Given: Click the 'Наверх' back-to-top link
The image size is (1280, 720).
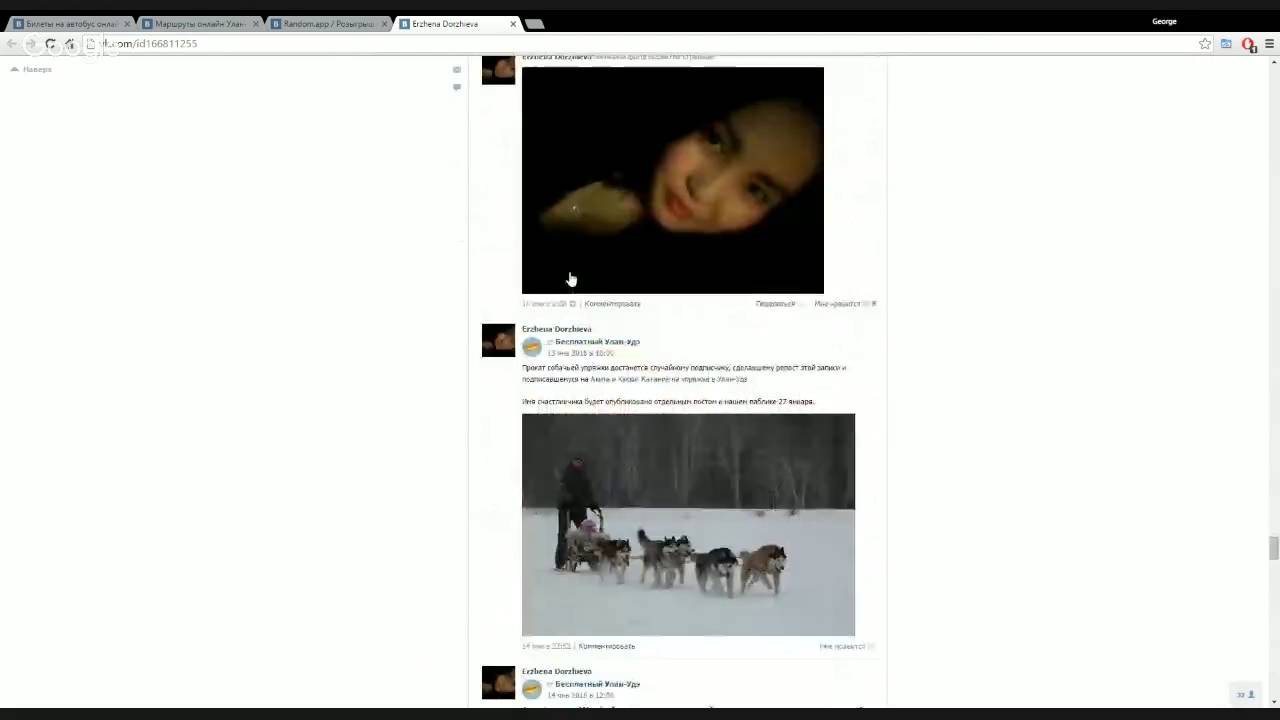Looking at the screenshot, I should tap(31, 69).
